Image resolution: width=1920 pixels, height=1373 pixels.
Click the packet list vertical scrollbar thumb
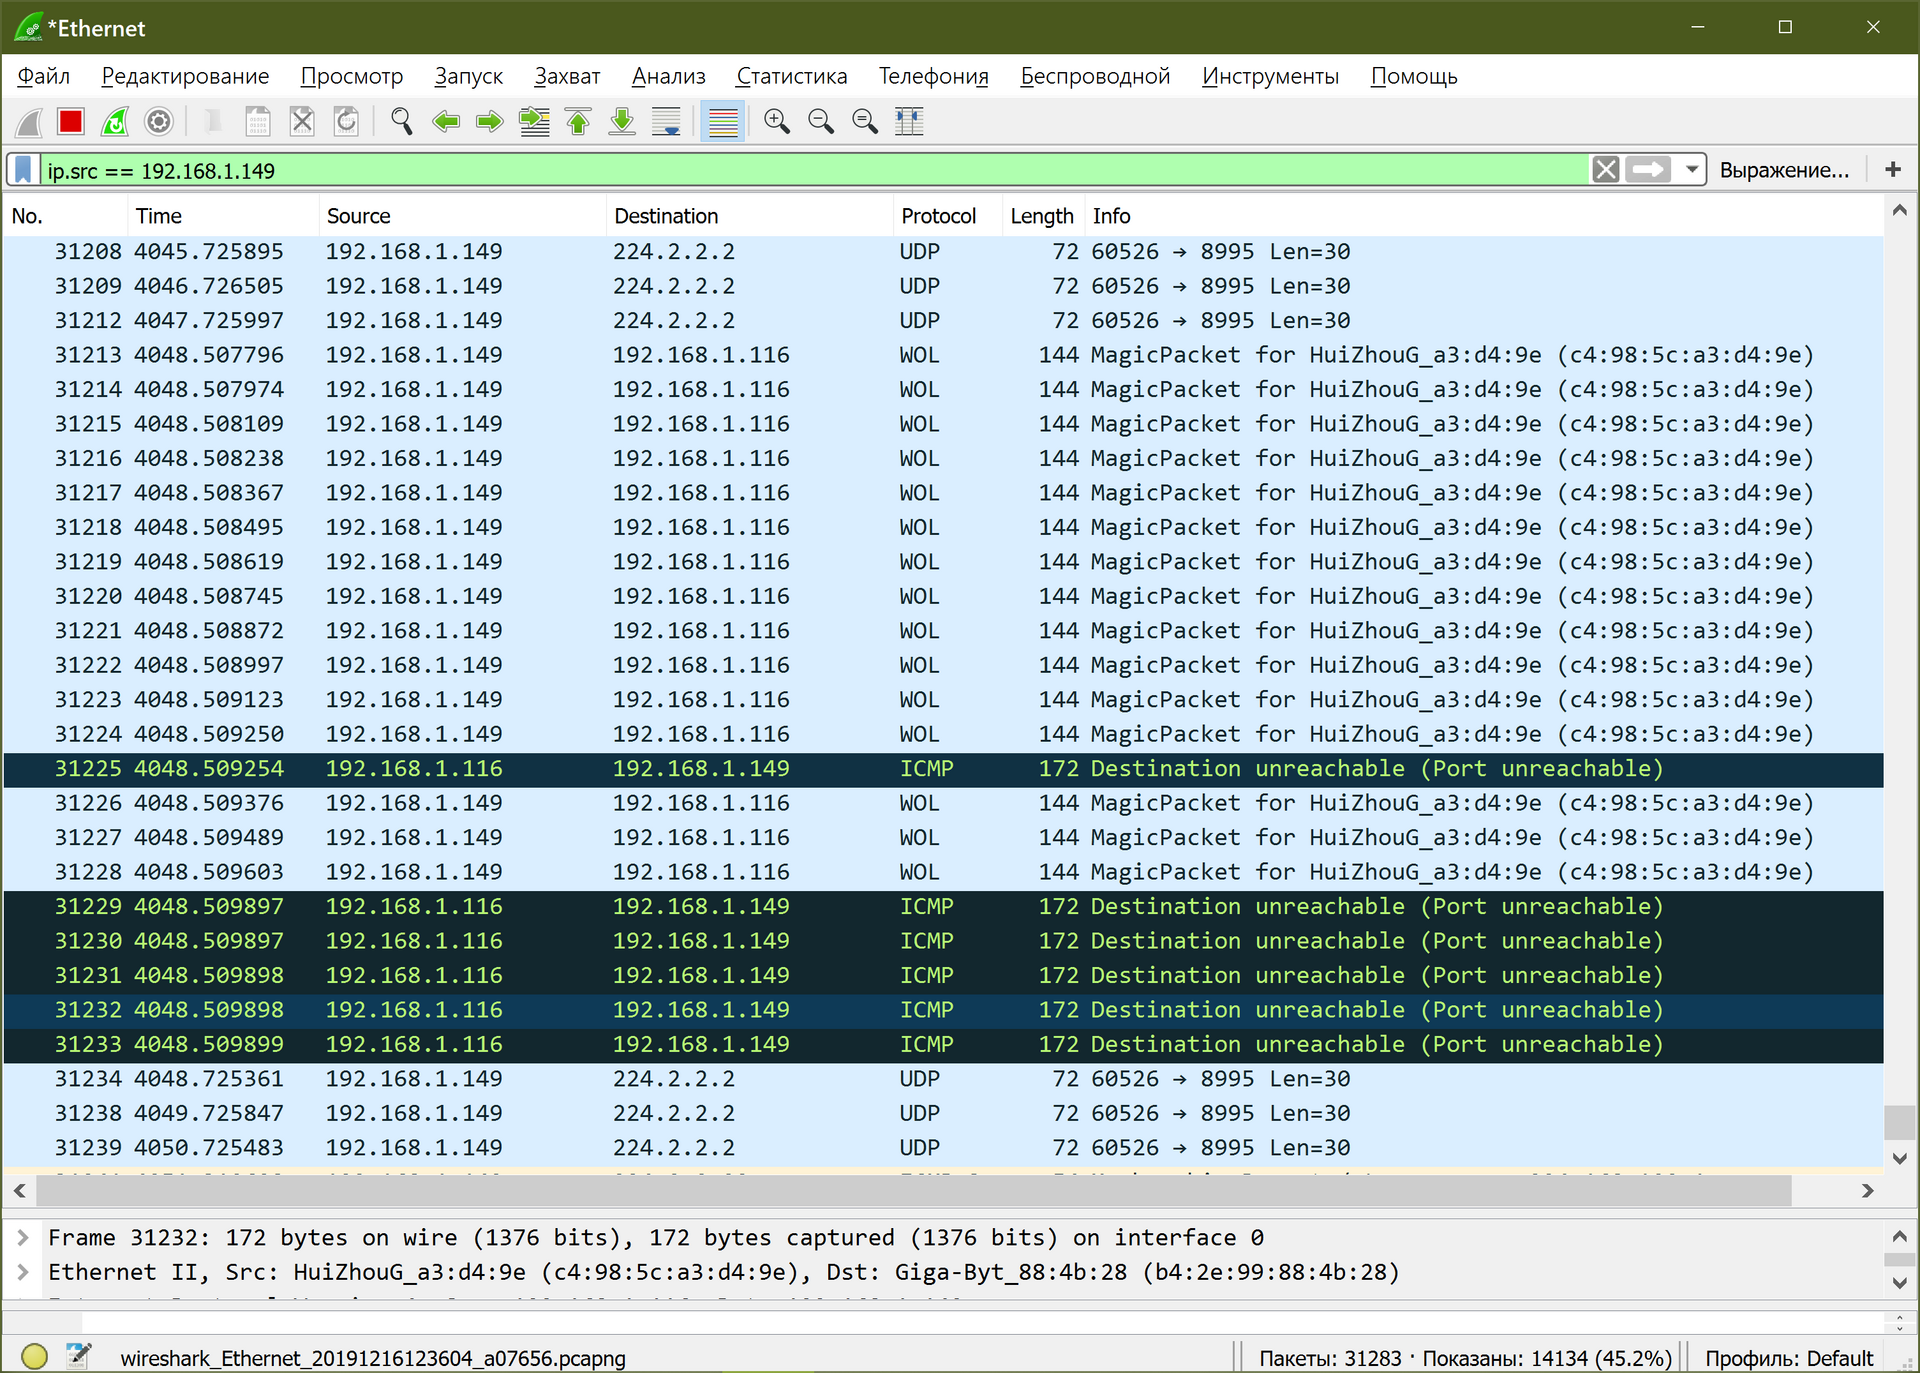point(1899,1122)
